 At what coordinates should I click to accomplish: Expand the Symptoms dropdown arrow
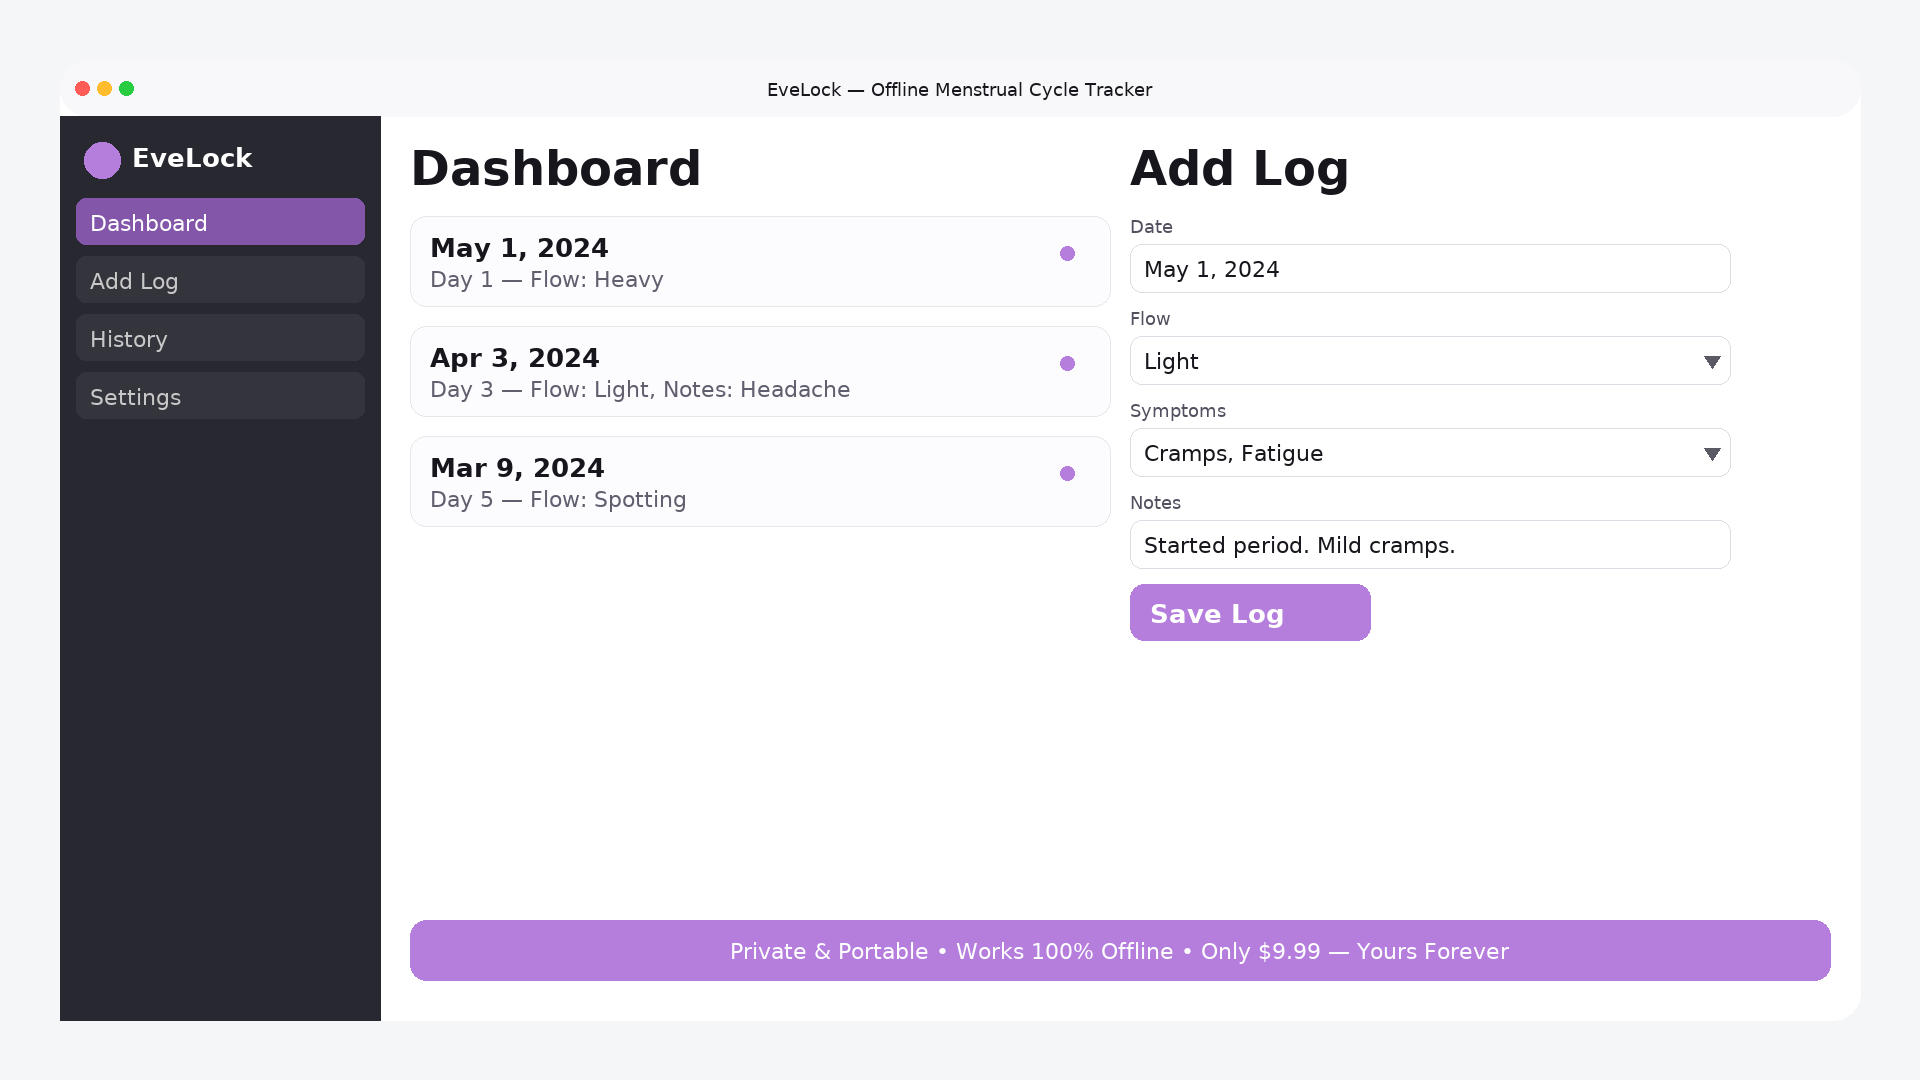pos(1711,454)
